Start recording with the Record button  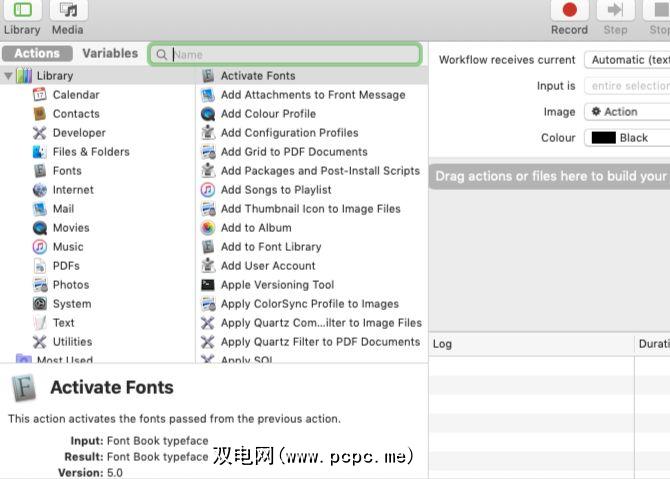point(570,10)
